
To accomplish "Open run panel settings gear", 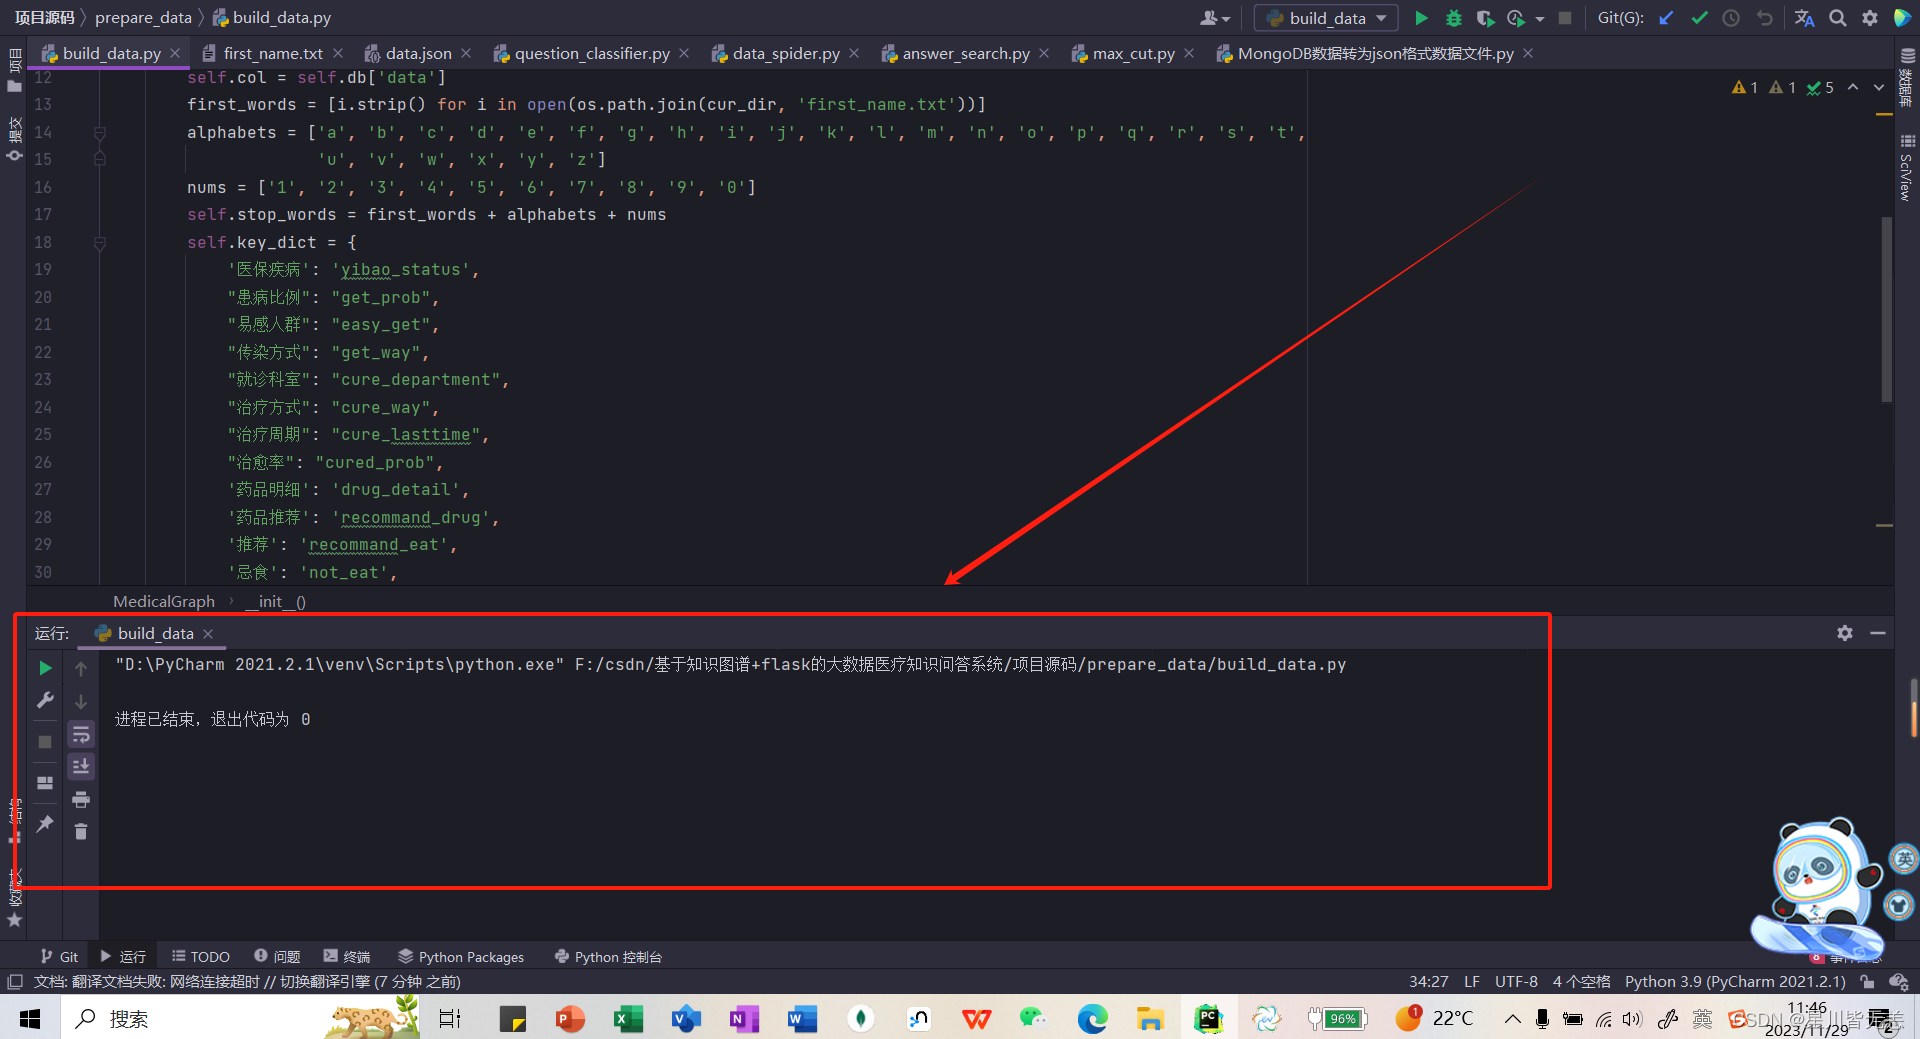I will tap(1845, 633).
